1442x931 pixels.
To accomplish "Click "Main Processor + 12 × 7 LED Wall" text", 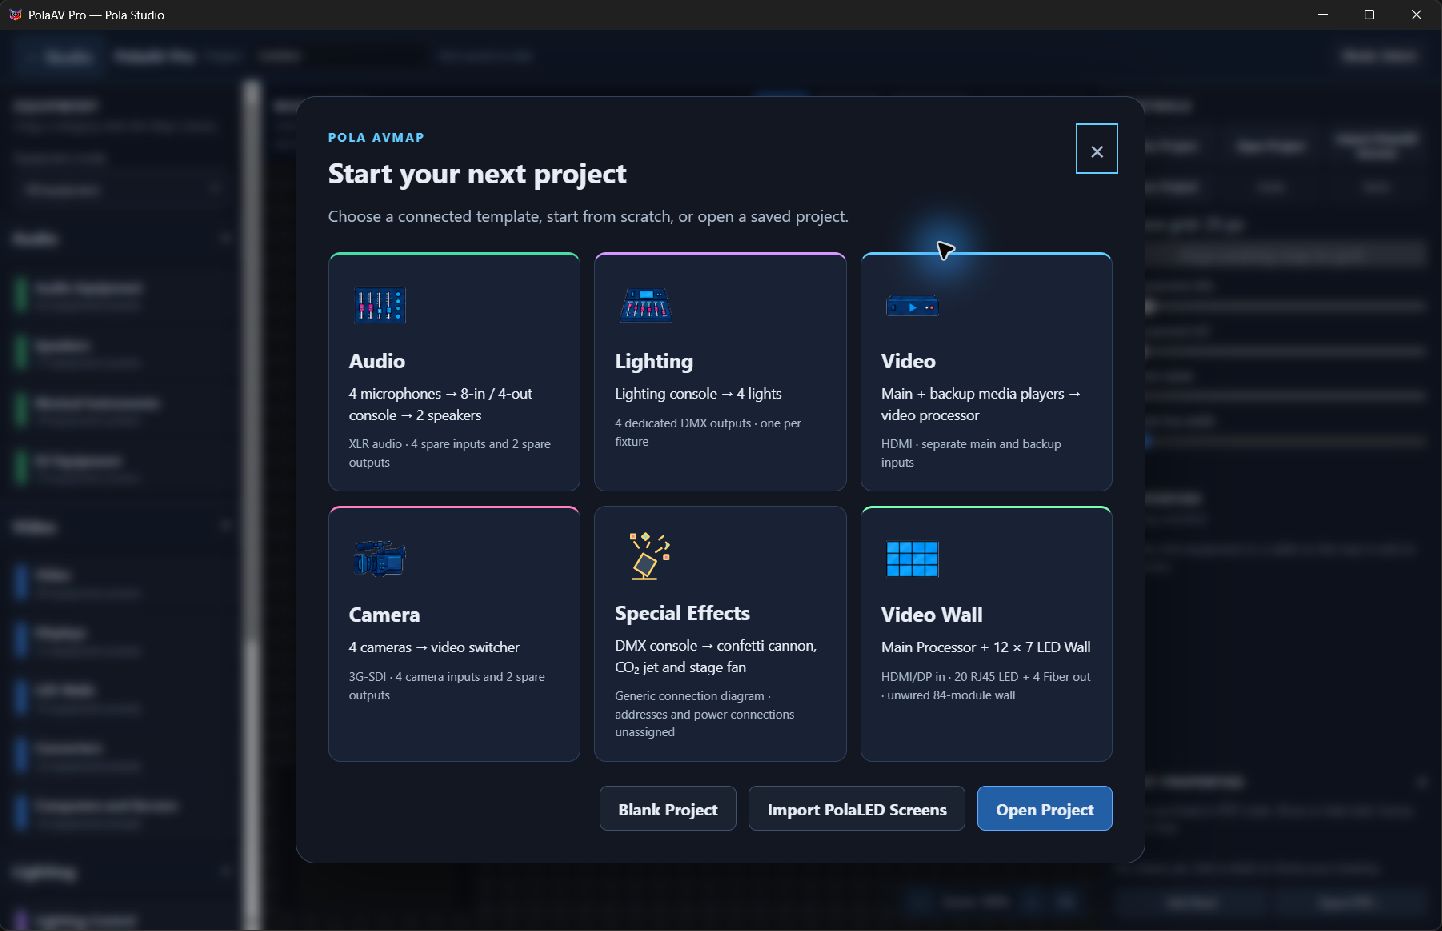I will coord(986,647).
